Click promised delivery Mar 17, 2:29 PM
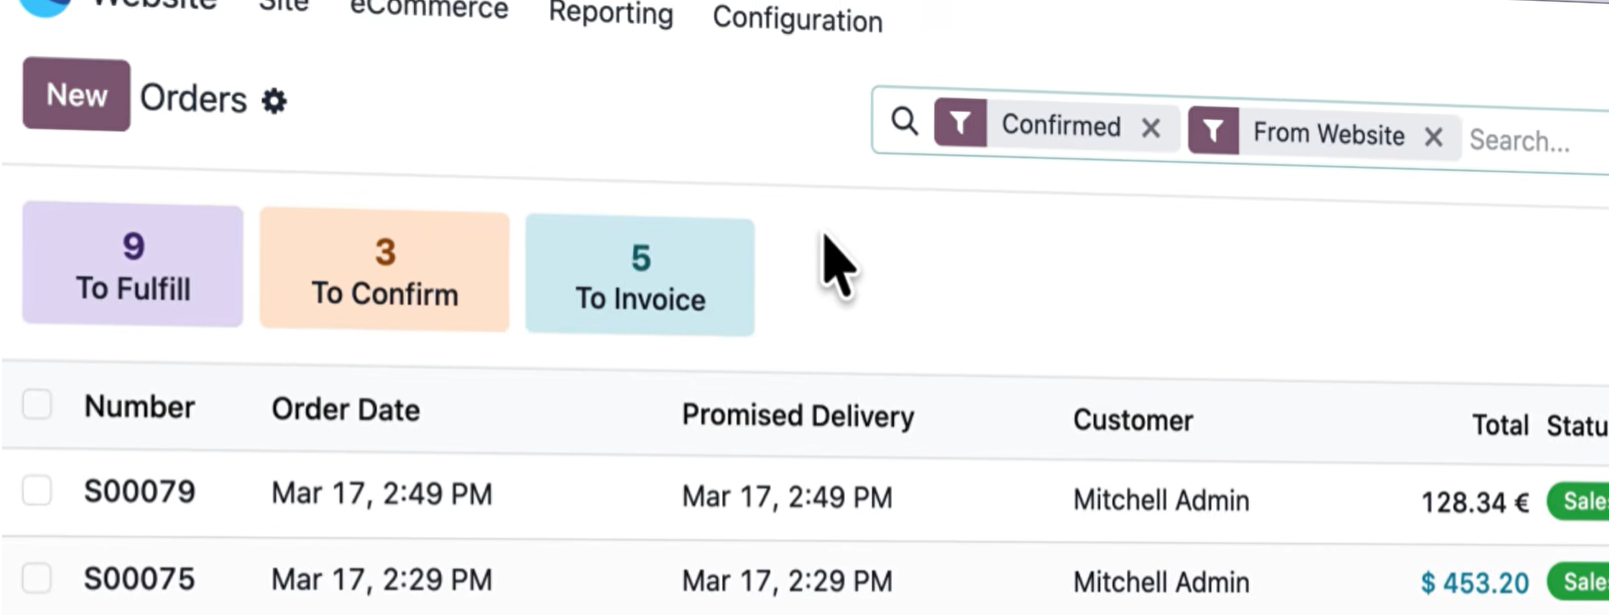1609x615 pixels. (x=787, y=581)
